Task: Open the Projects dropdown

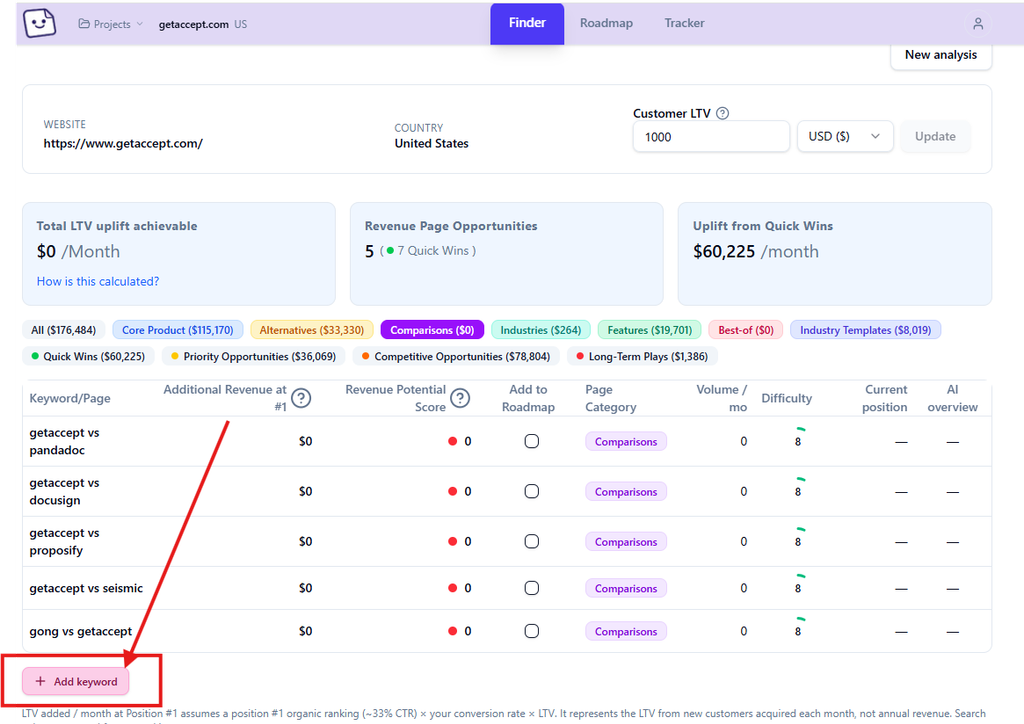Action: [x=110, y=24]
